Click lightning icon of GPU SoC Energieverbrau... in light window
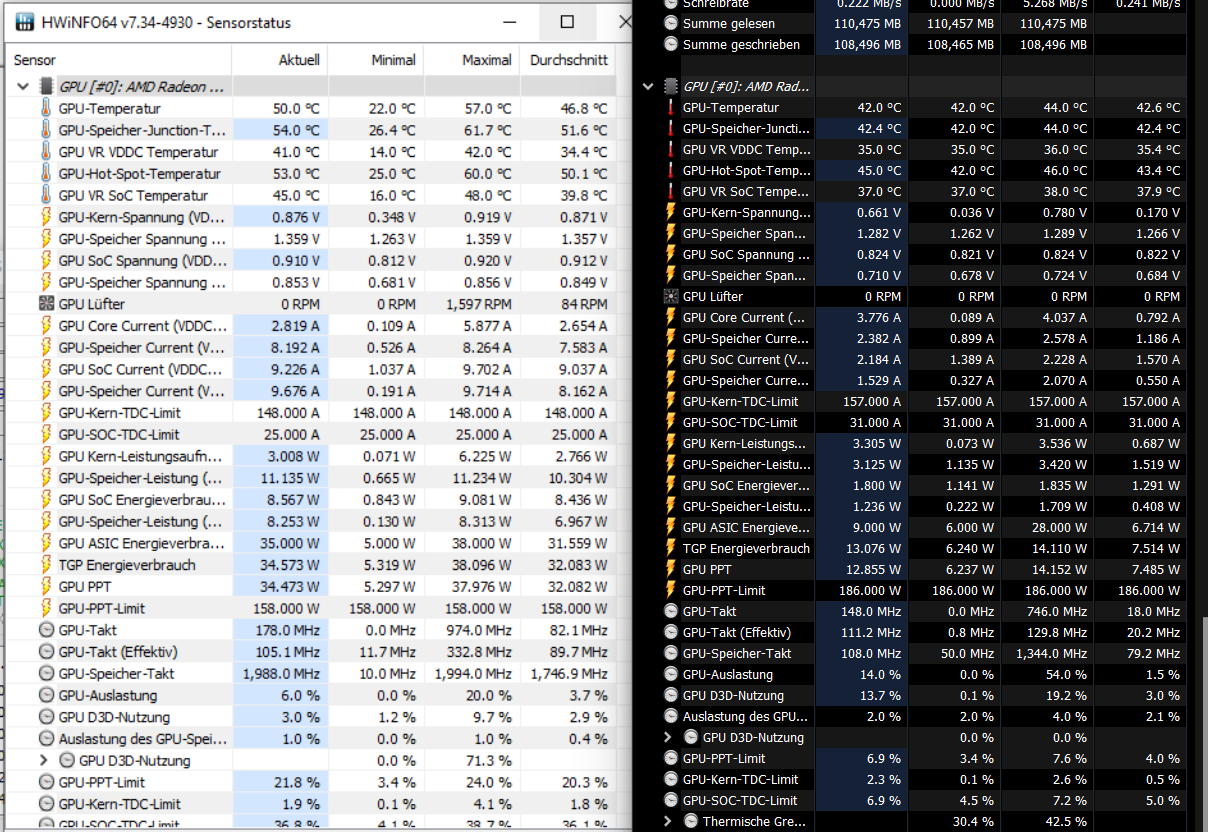The width and height of the screenshot is (1208, 832). [45, 500]
